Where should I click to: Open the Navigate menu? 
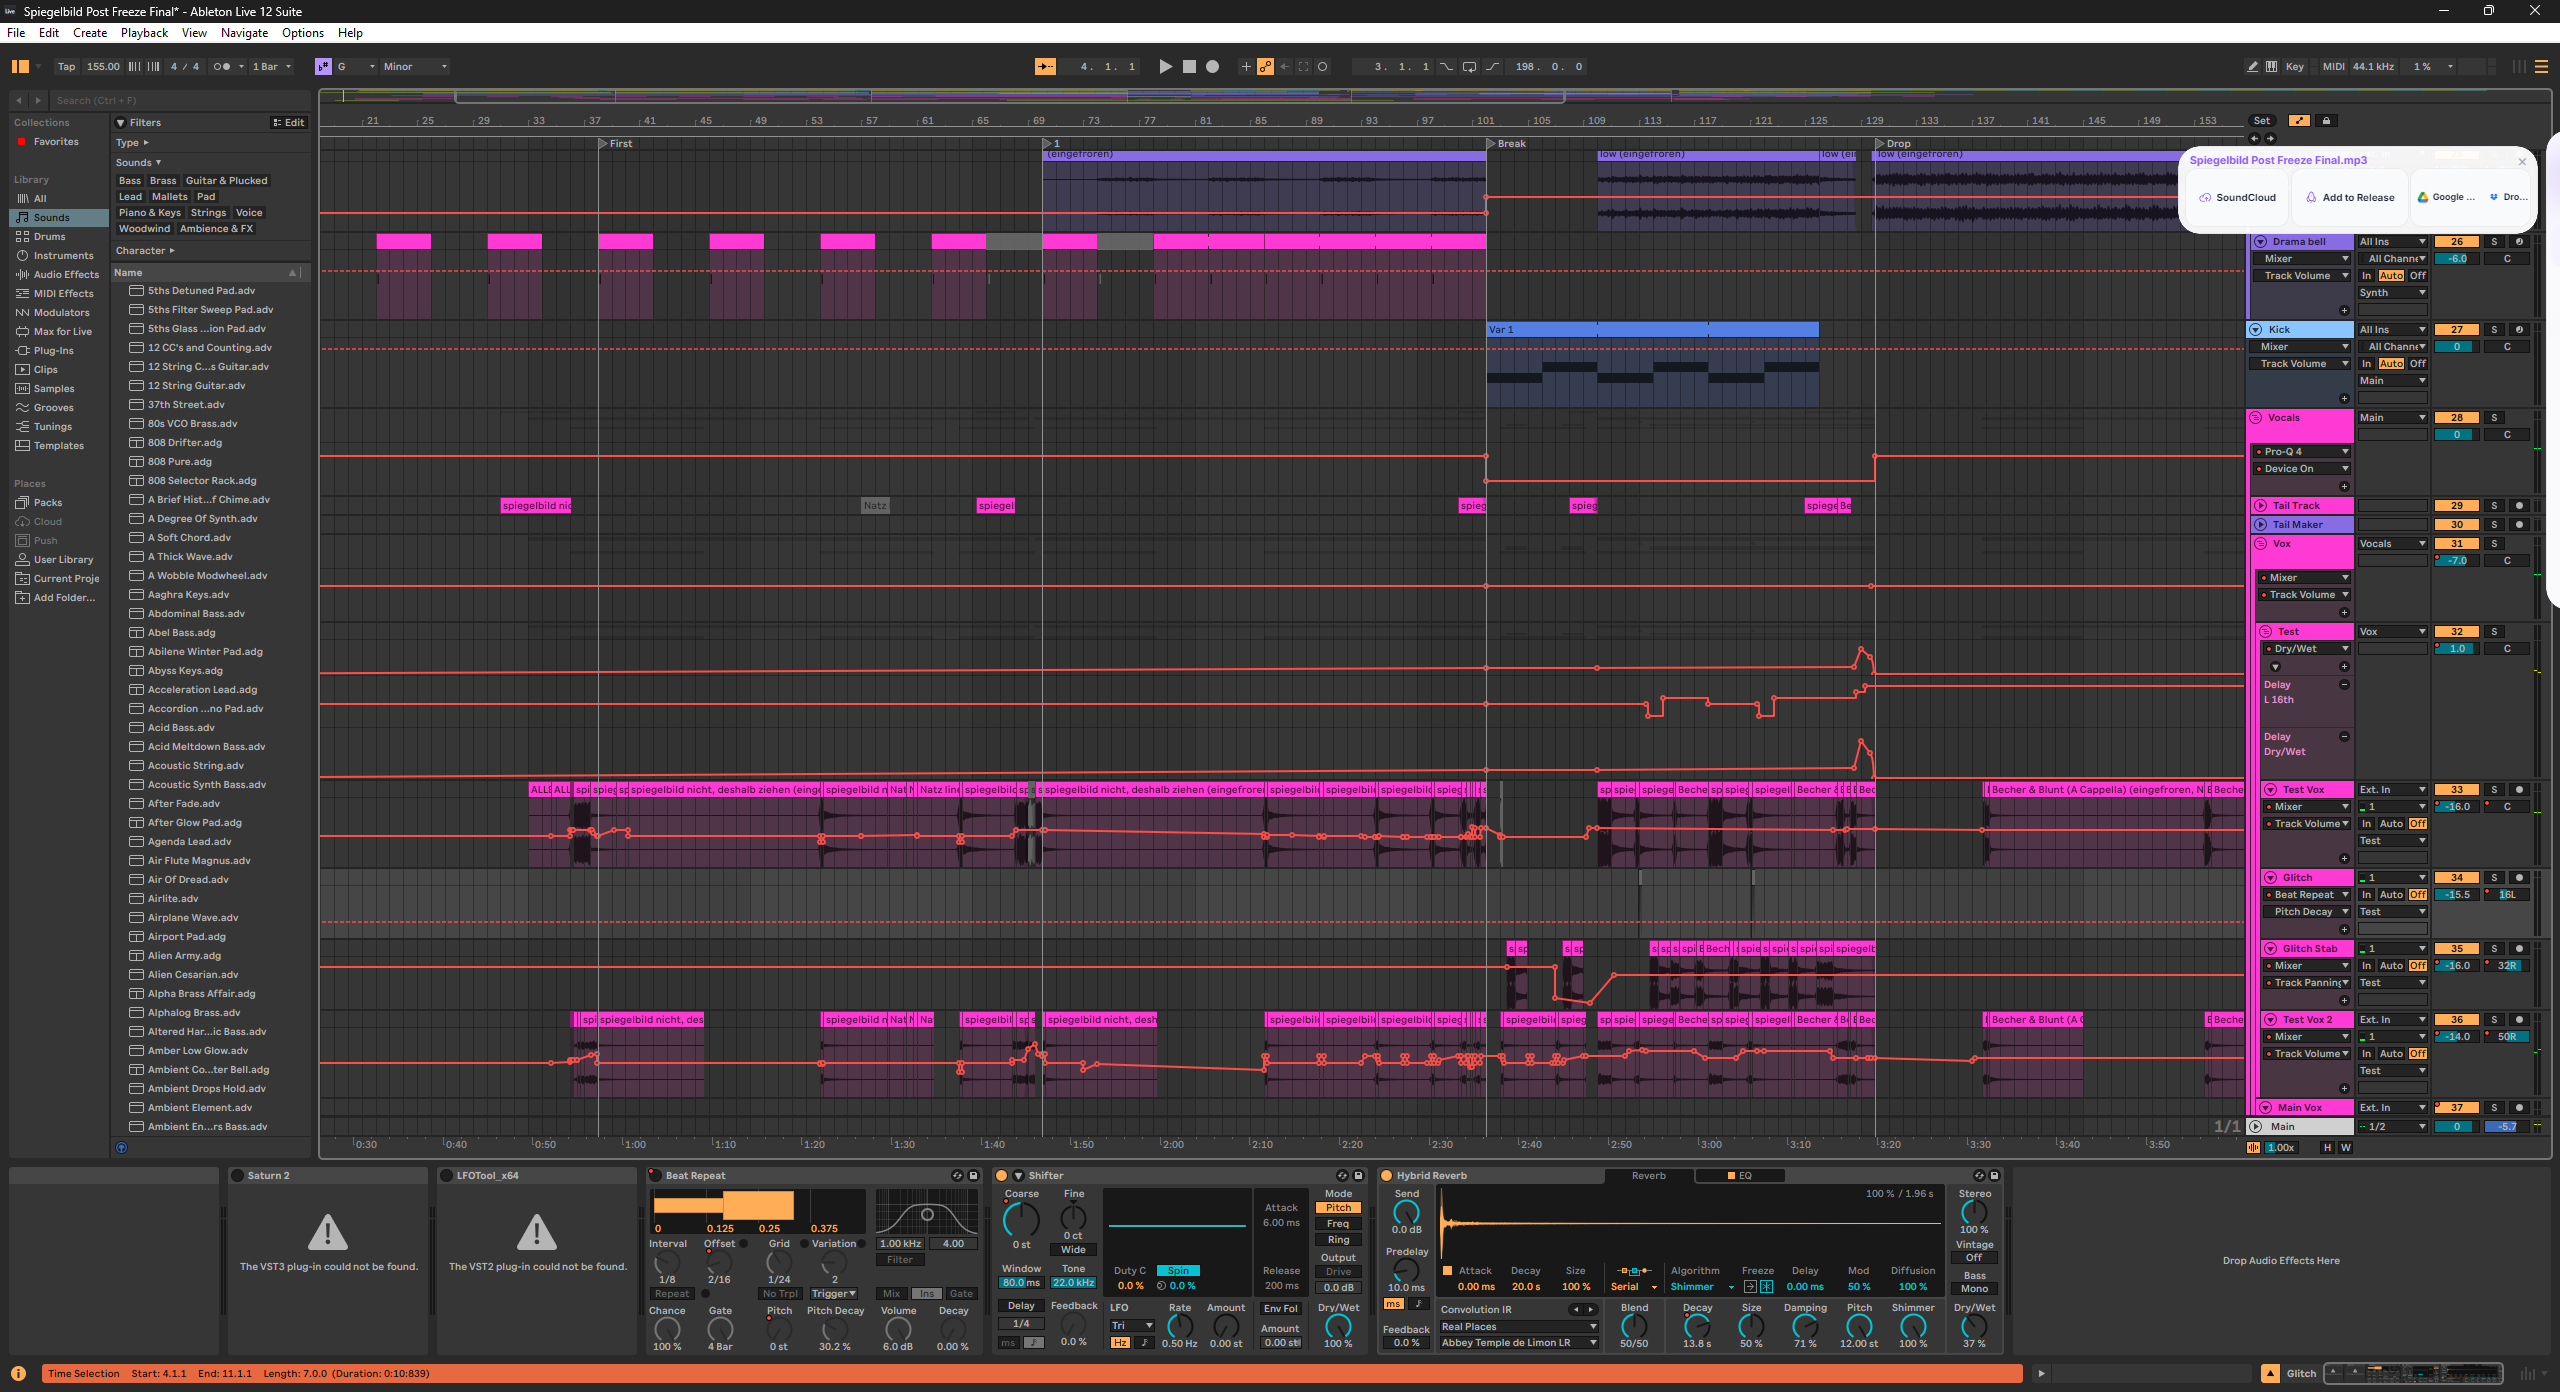[x=244, y=33]
